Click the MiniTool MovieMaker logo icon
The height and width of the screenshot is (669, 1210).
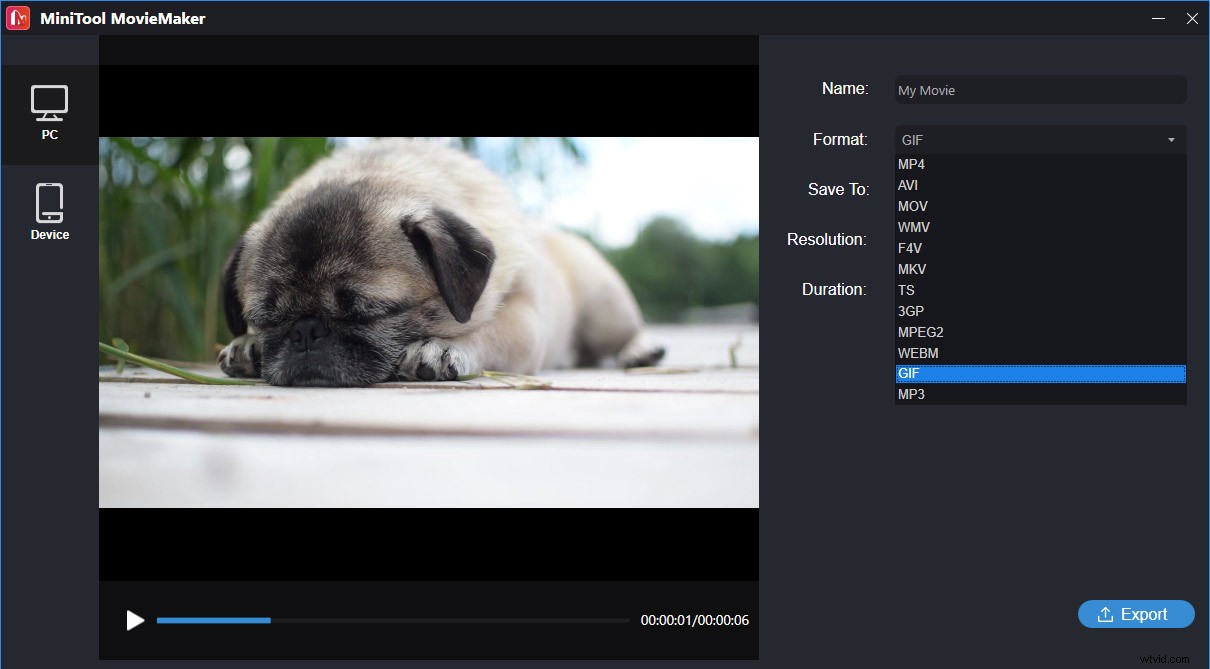click(x=17, y=17)
